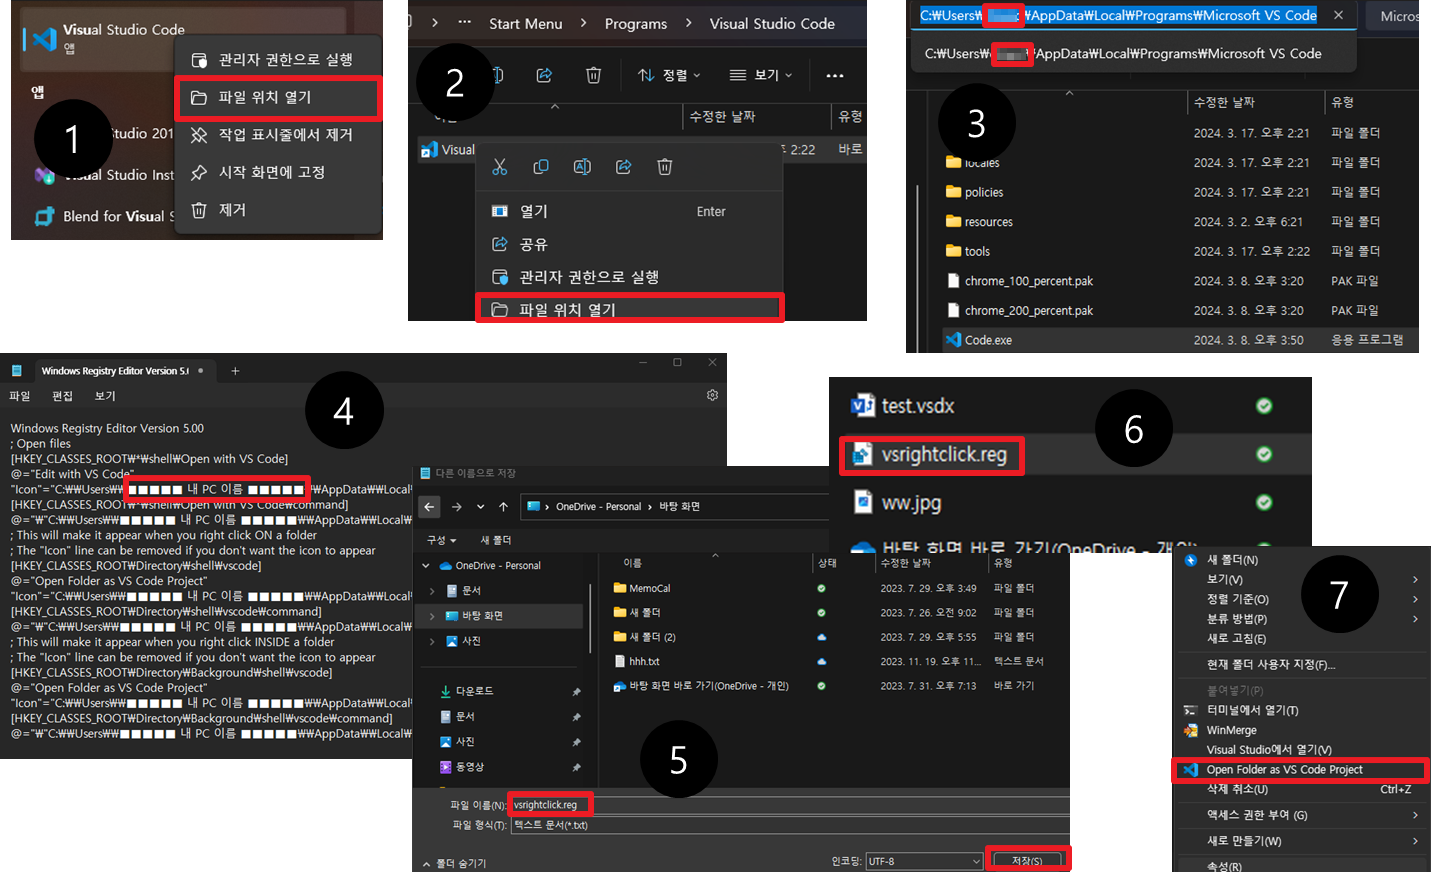Viewport: 1431px width, 874px height.
Task: Click the Blend for Visual Studio icon
Action: (45, 216)
